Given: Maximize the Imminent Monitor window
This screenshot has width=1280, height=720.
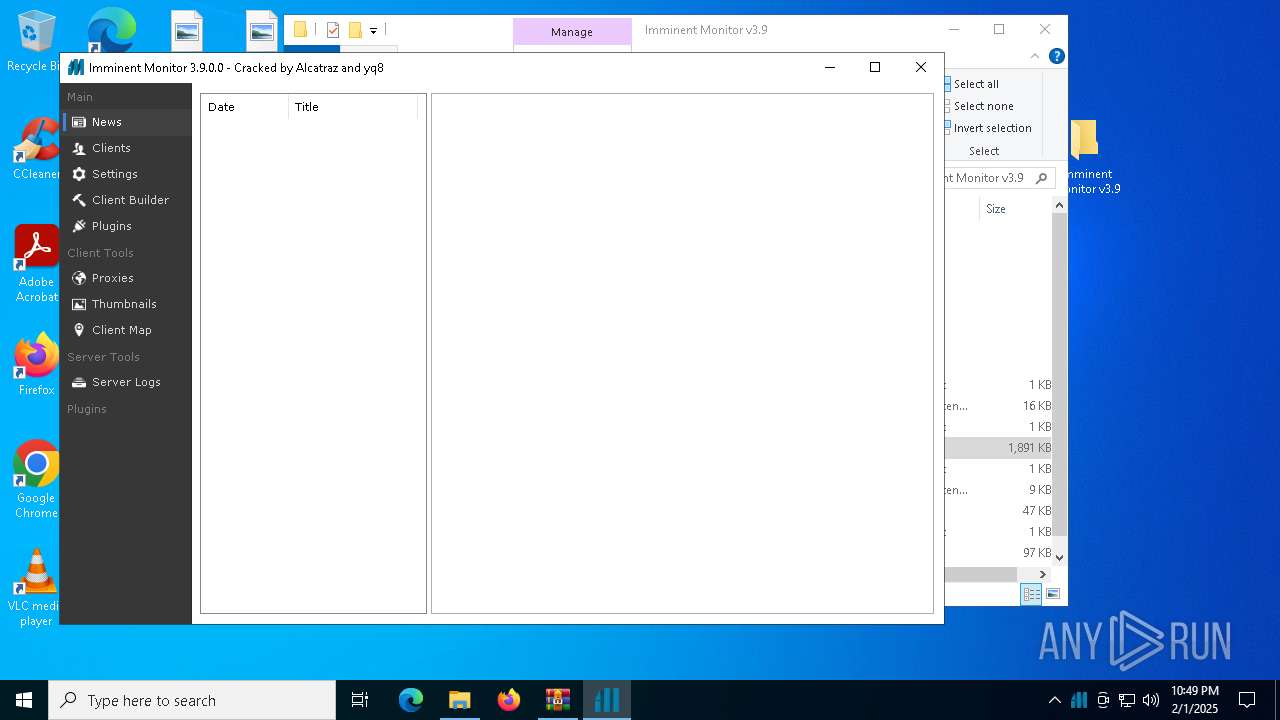Looking at the screenshot, I should [x=875, y=67].
